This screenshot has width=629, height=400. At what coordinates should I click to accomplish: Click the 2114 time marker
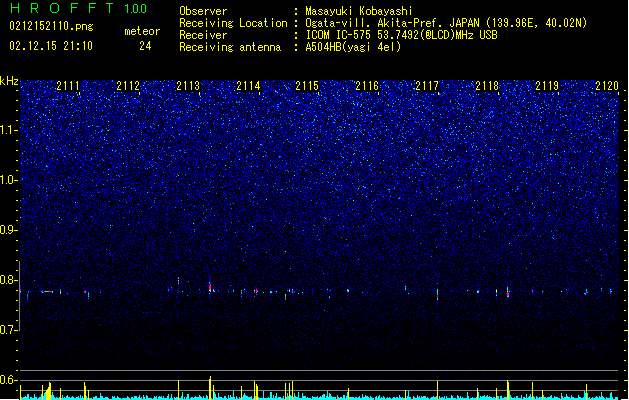point(248,86)
